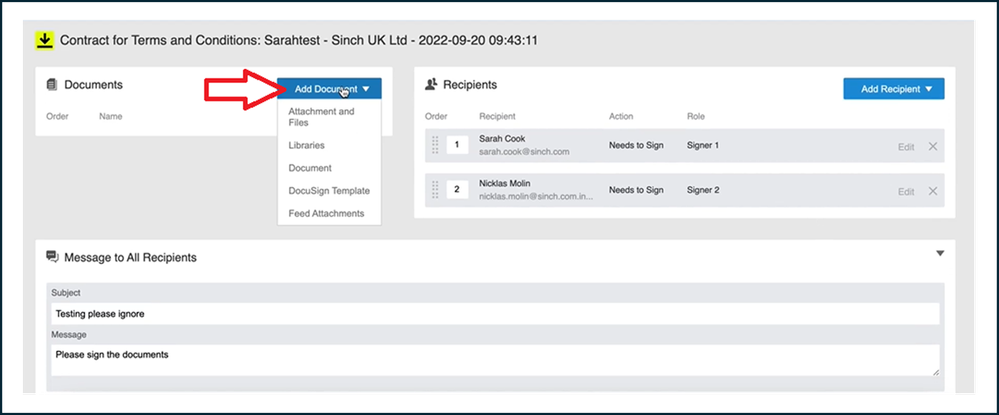The image size is (999, 415).
Task: Click the Name column header in Documents
Action: click(111, 116)
